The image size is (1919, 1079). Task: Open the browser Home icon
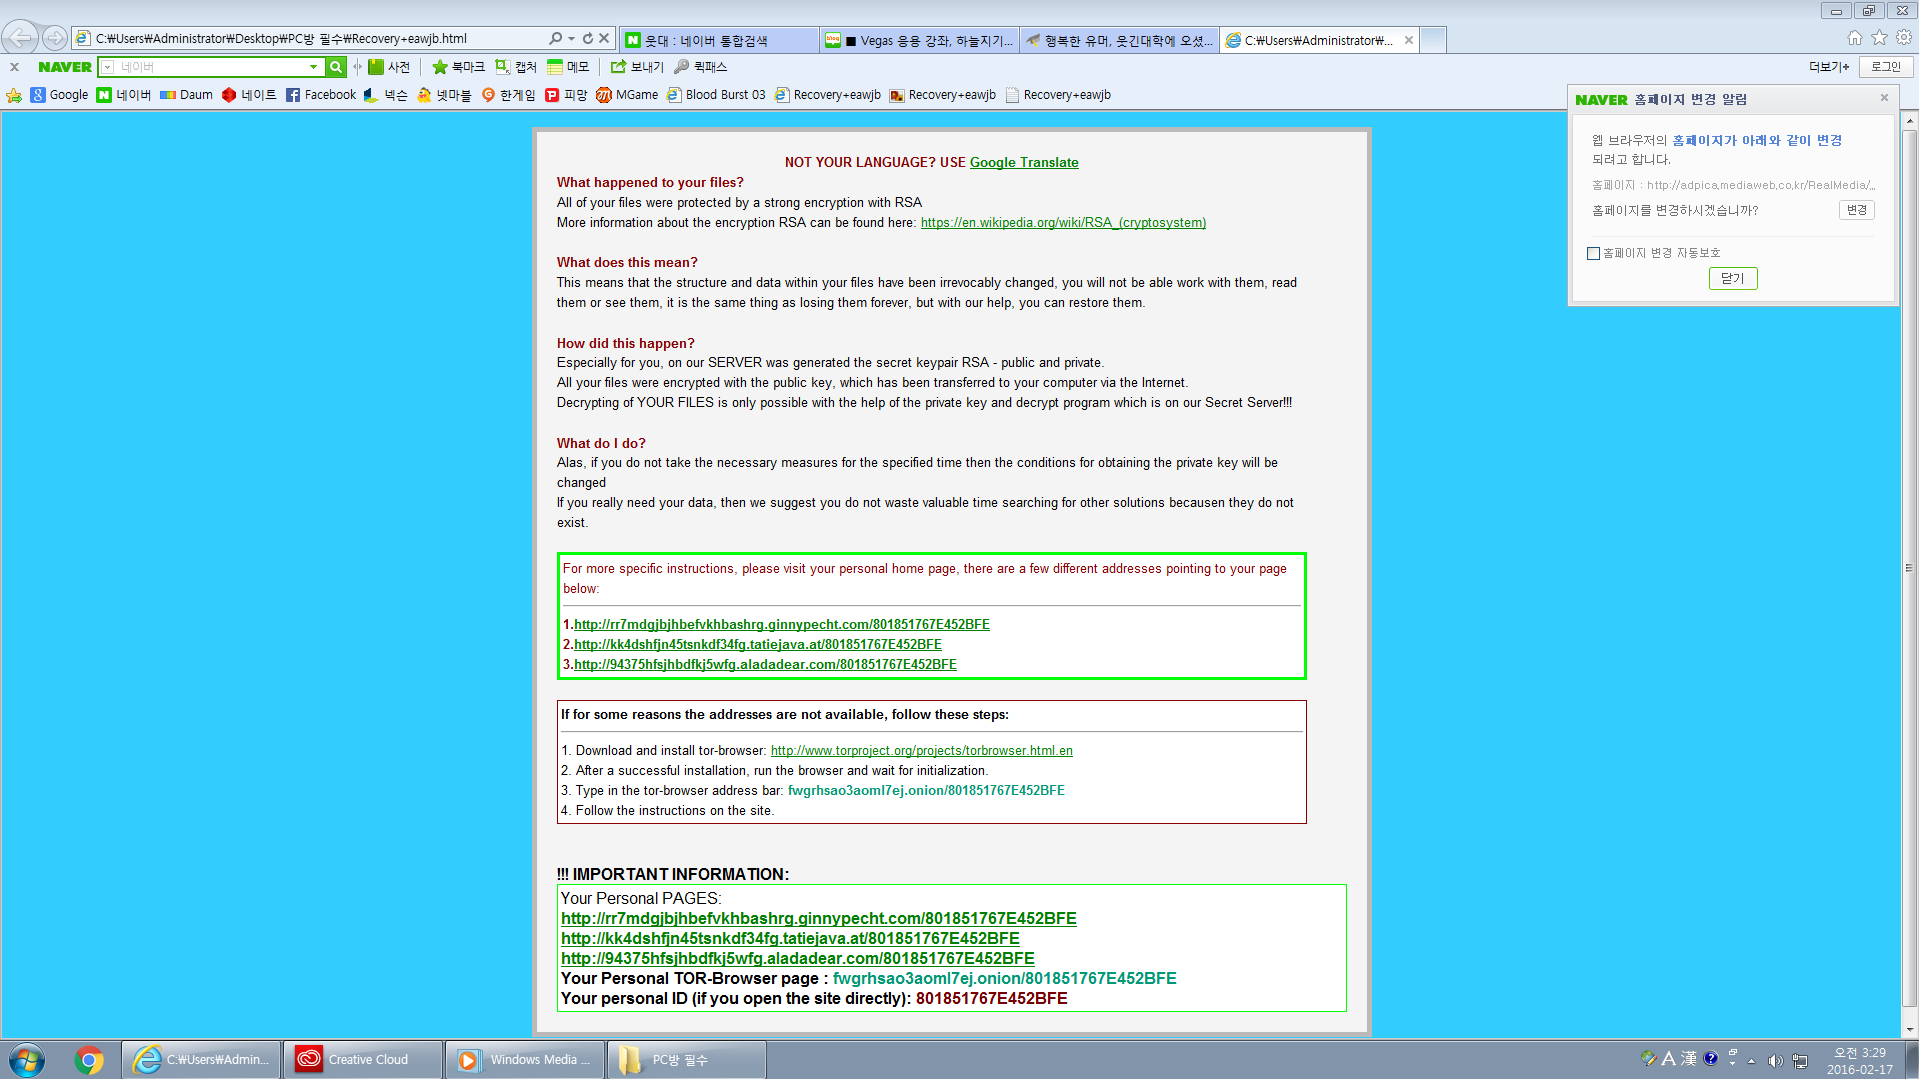coord(1855,38)
